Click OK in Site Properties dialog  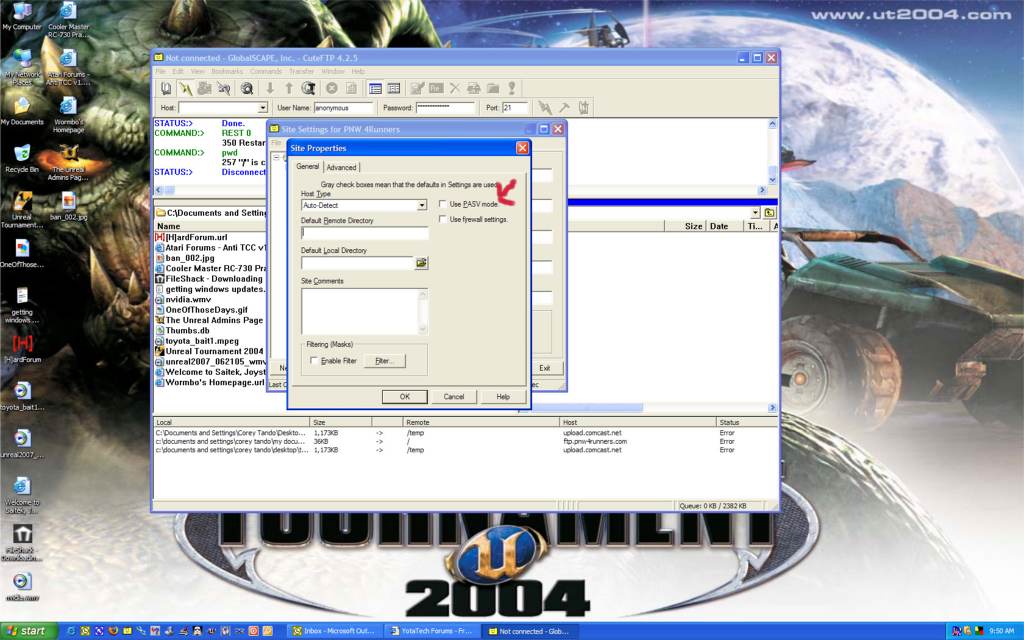pyautogui.click(x=405, y=396)
